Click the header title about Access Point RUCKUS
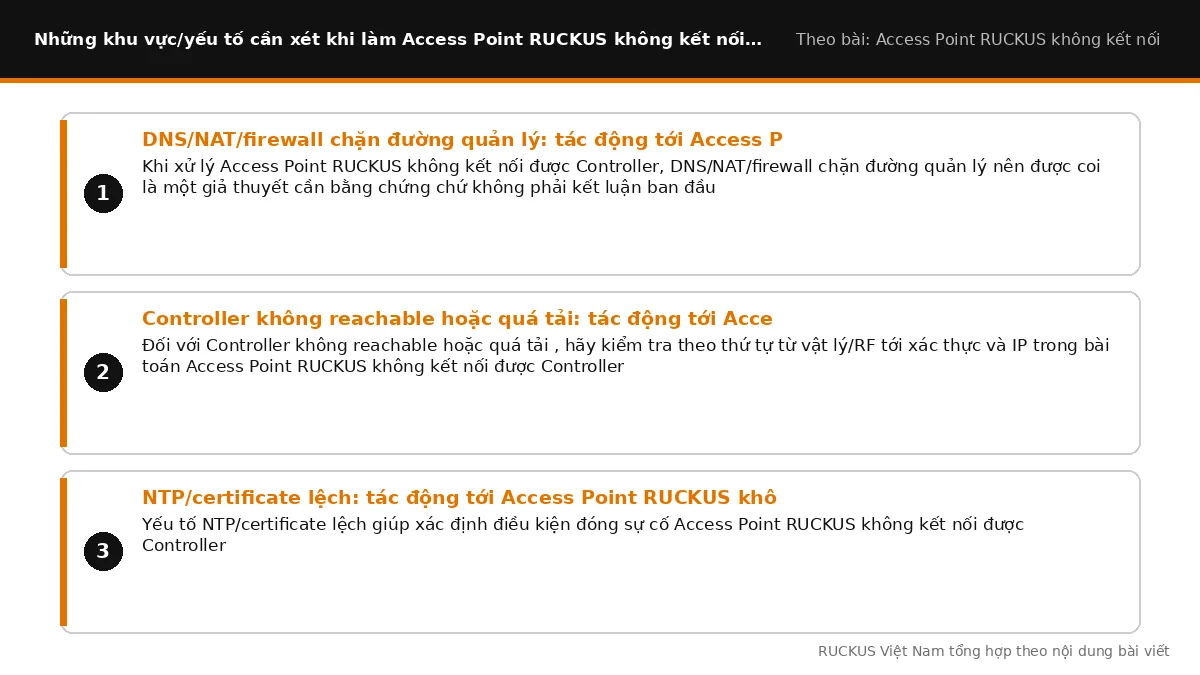This screenshot has height=675, width=1200. coord(398,40)
